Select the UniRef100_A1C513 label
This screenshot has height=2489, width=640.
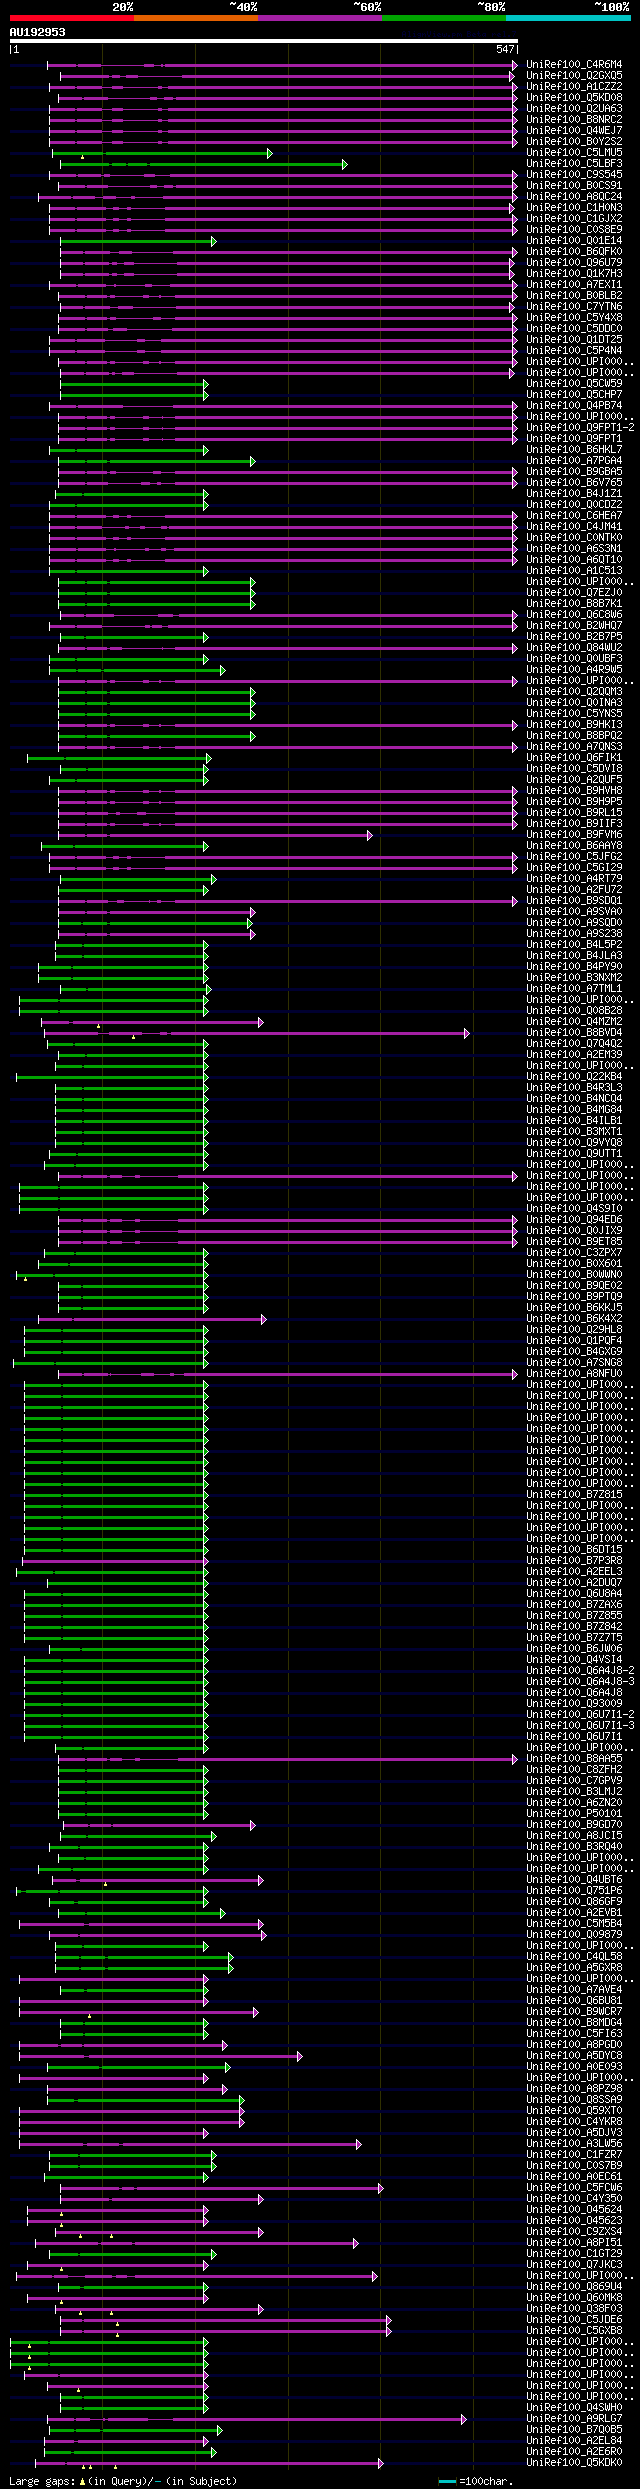click(574, 571)
